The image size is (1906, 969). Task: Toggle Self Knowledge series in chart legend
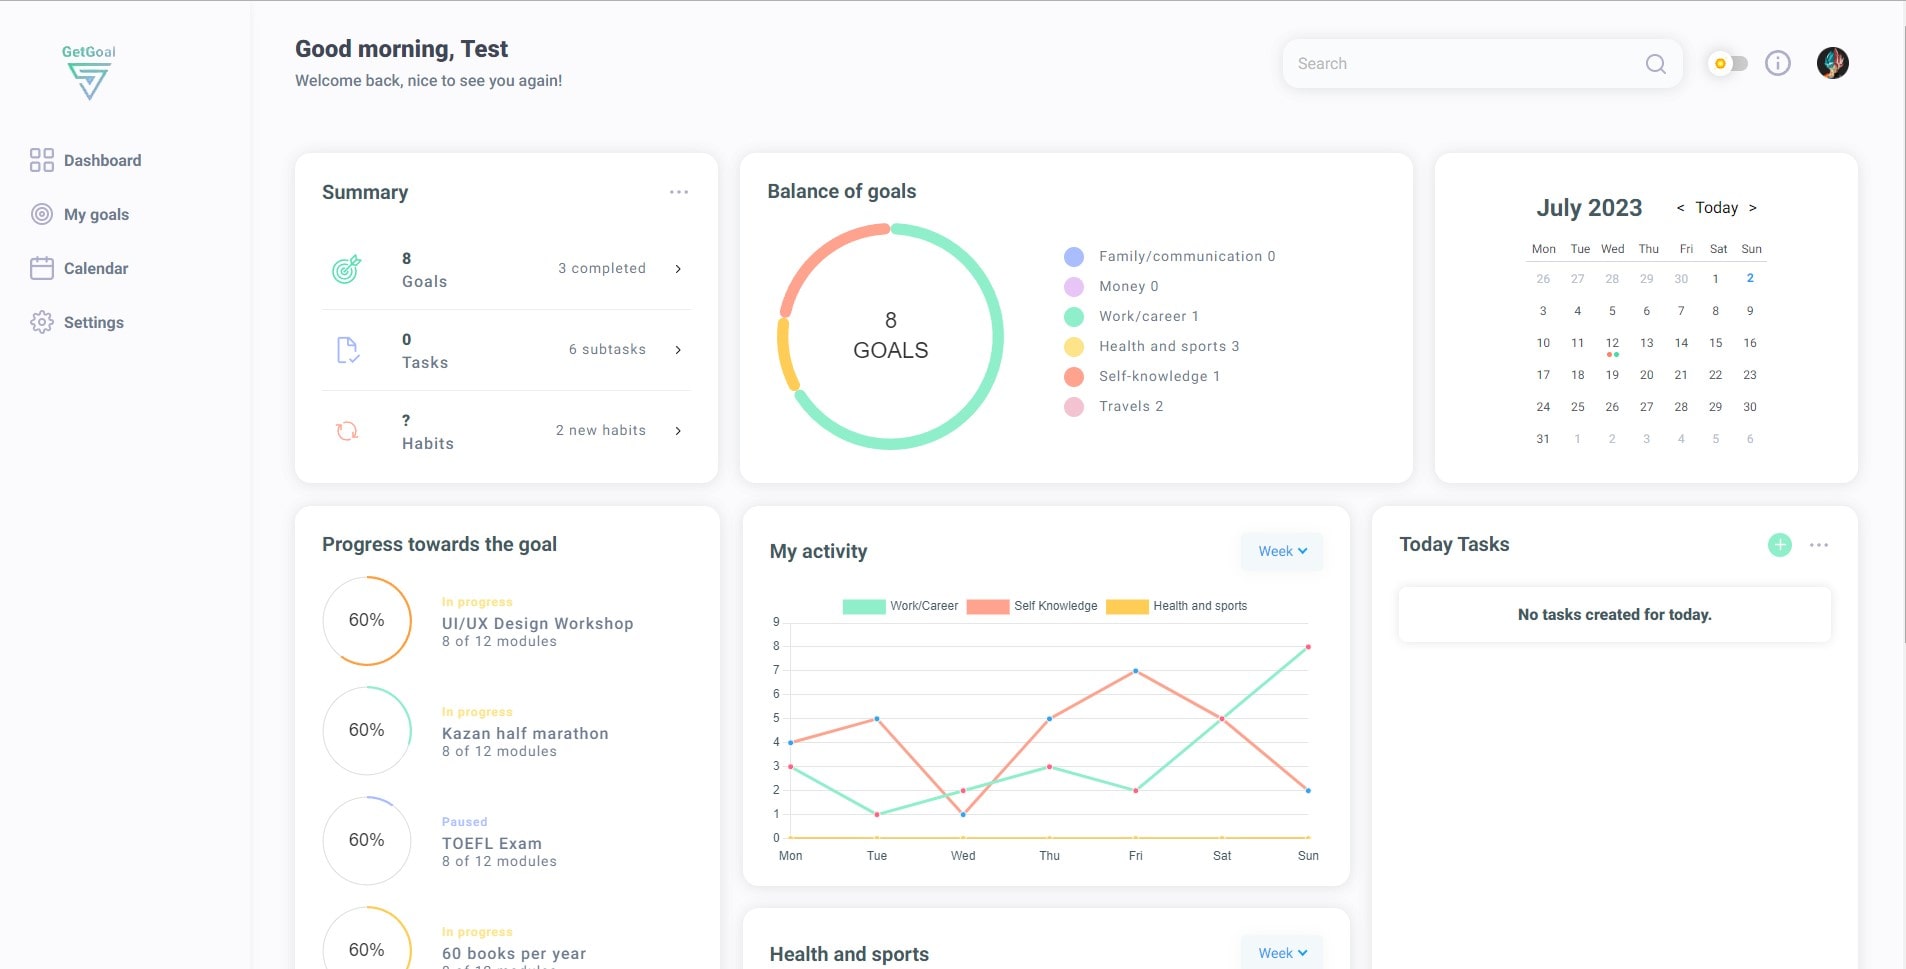tap(1032, 606)
